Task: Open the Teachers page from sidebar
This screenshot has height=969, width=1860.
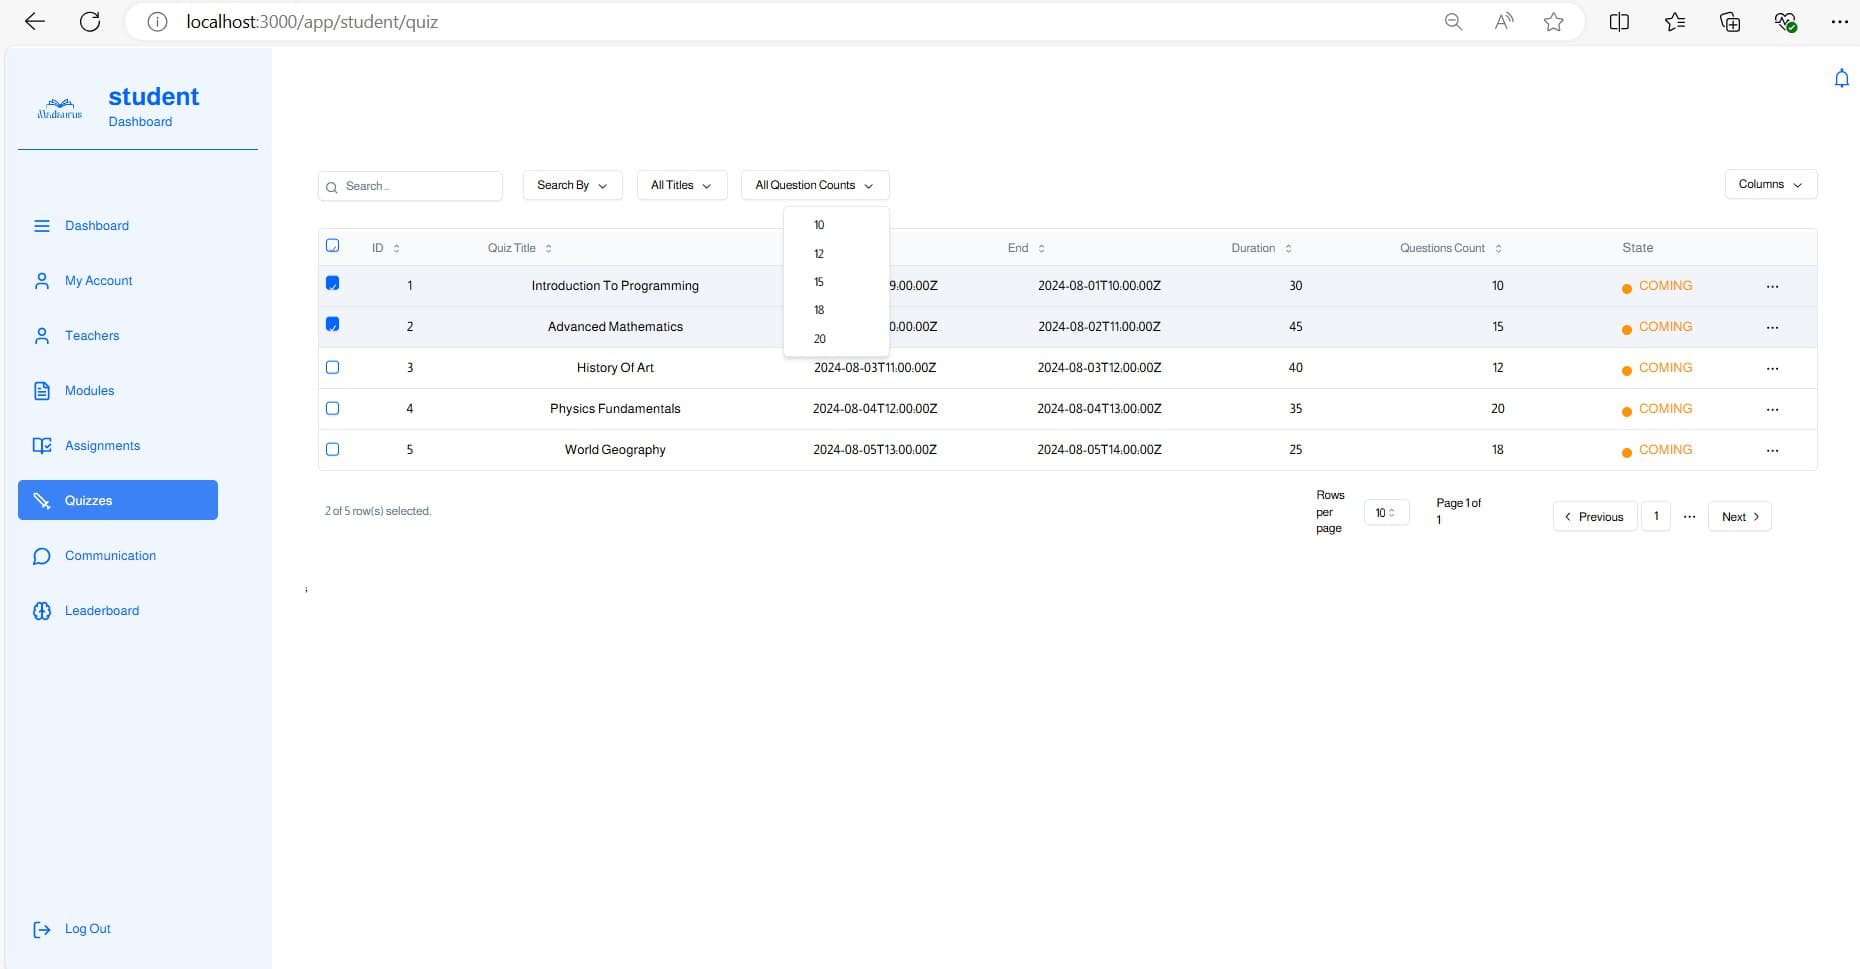Action: 91,336
